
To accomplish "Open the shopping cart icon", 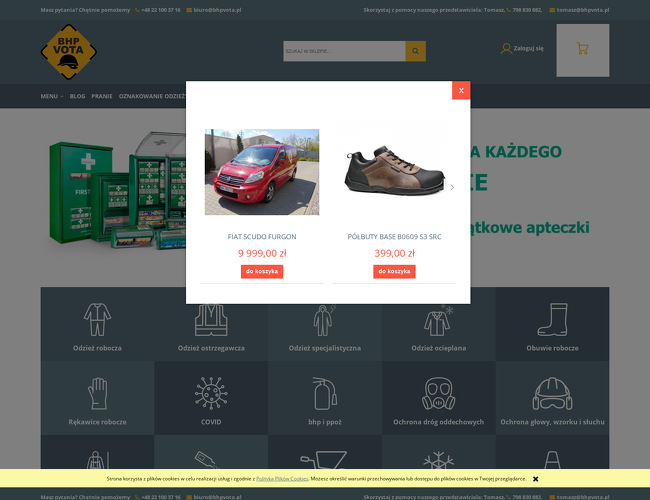I will click(x=583, y=49).
